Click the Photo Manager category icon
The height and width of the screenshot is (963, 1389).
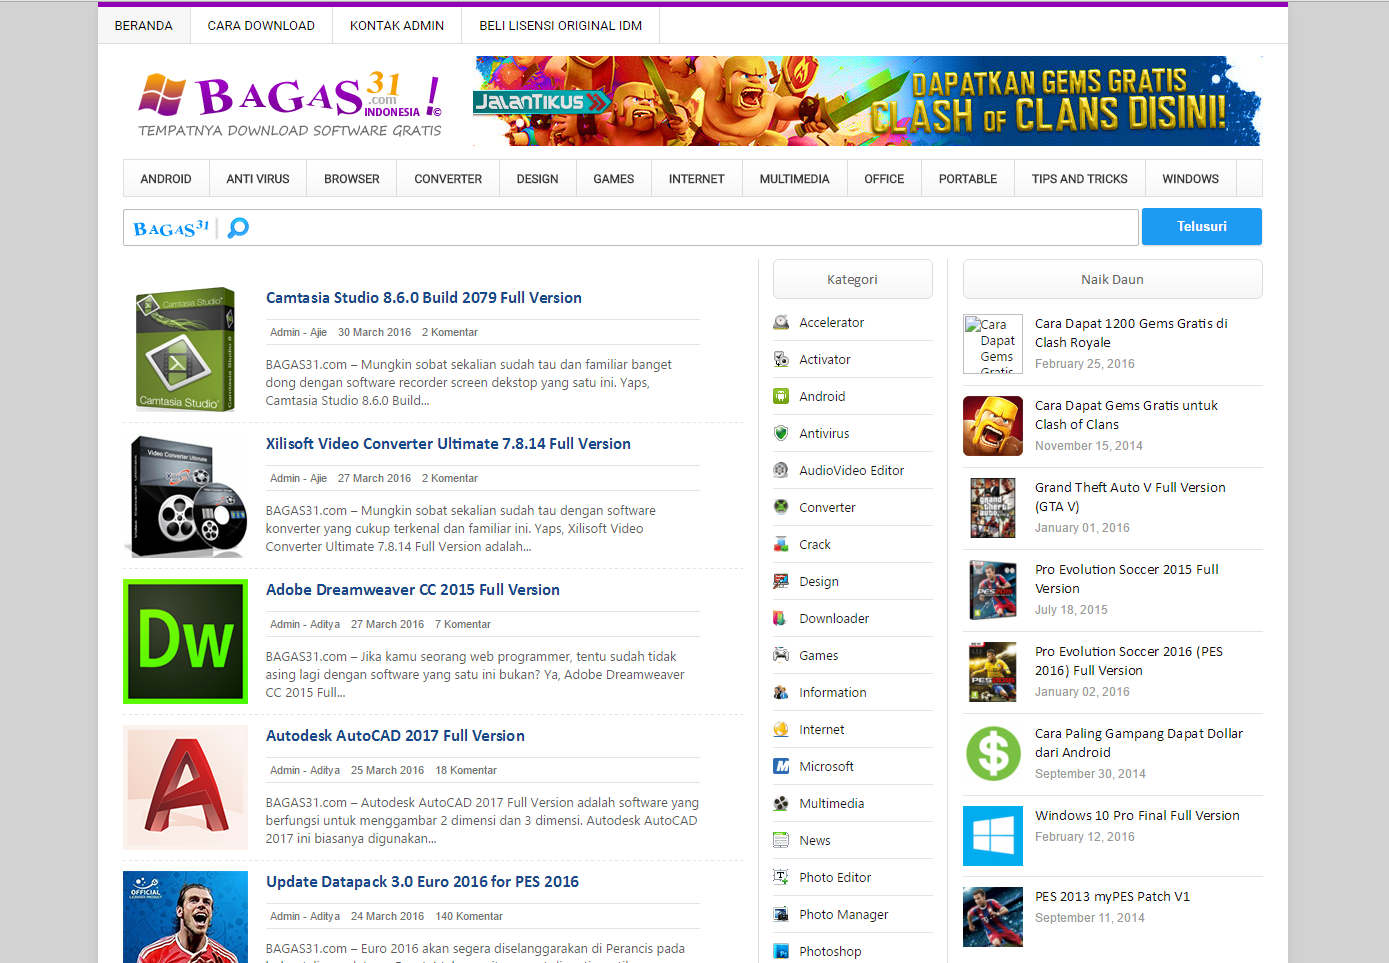[781, 914]
